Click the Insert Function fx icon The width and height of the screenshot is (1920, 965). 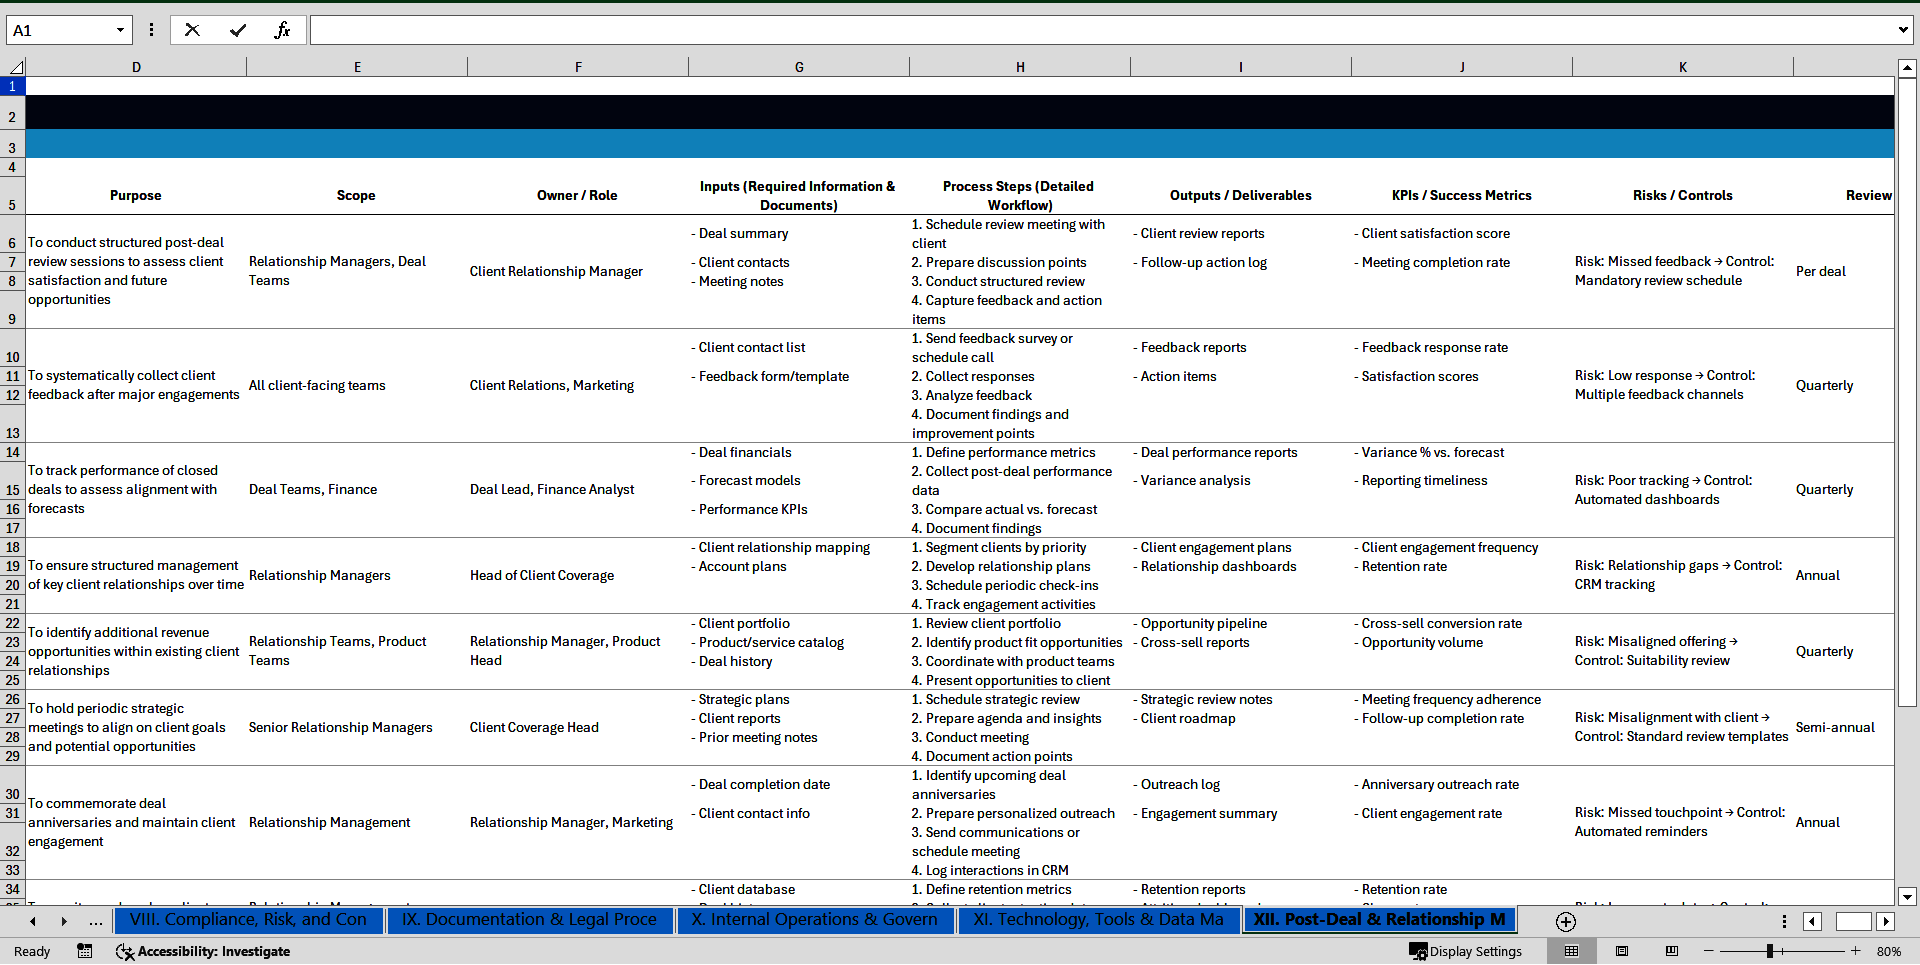click(x=282, y=30)
